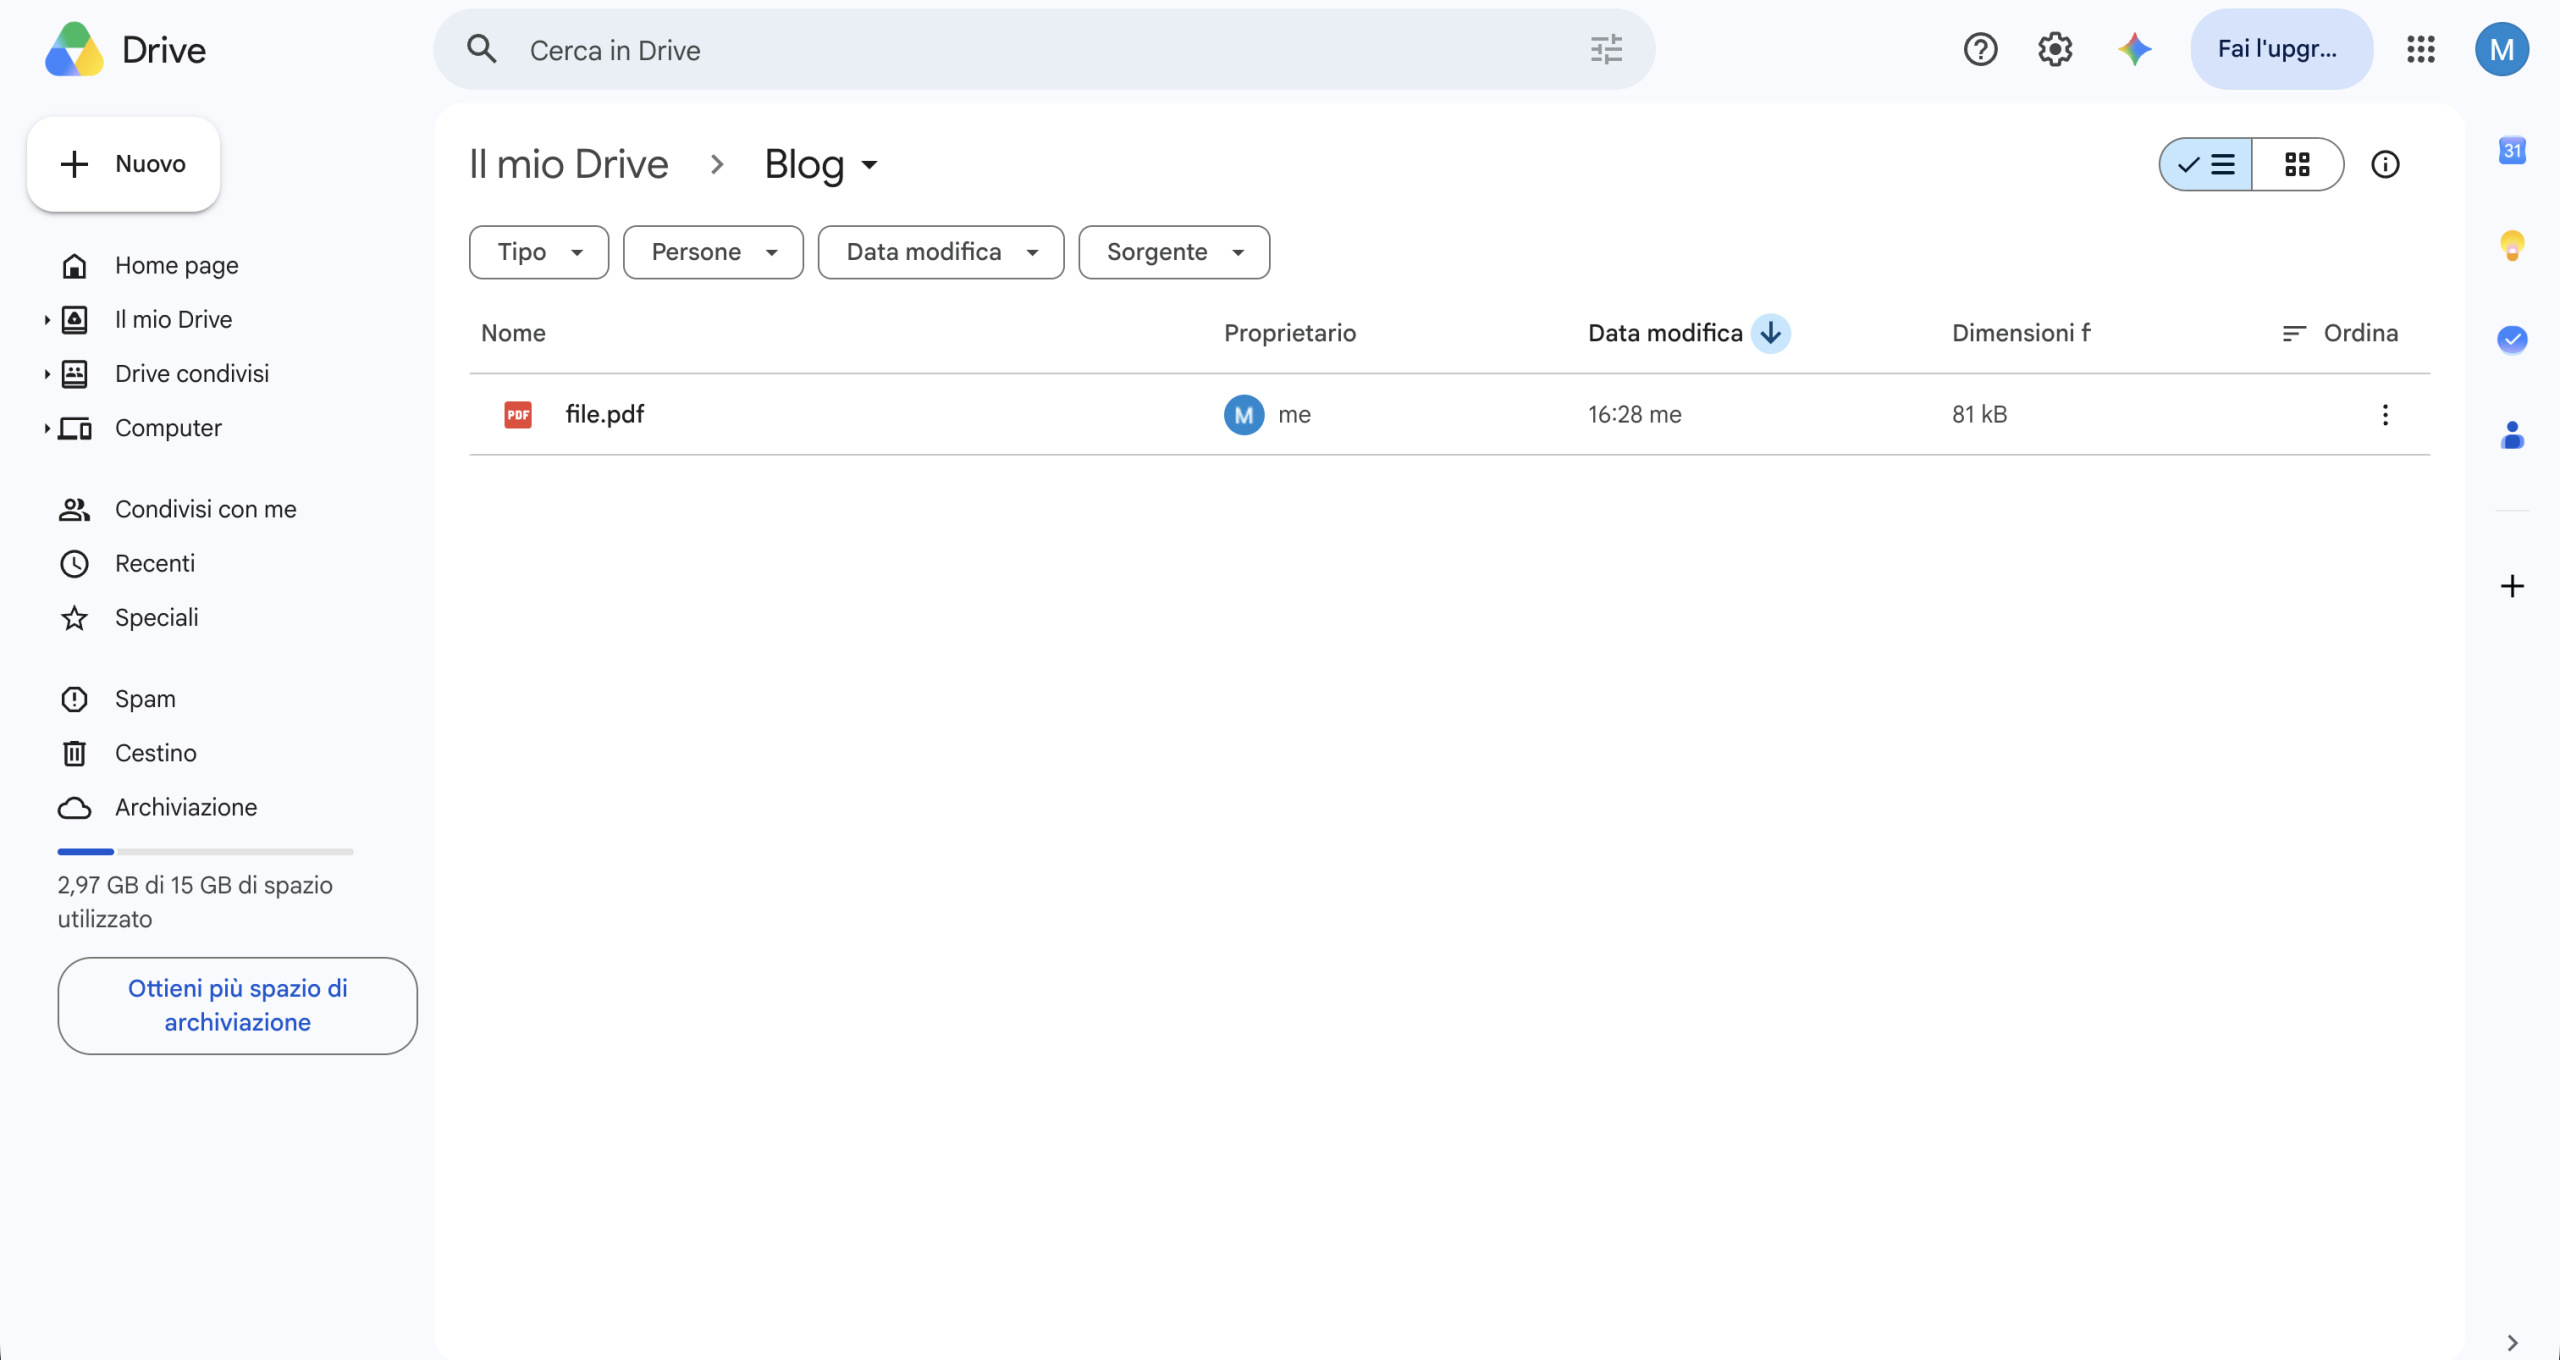Sort by Dimensioni column header
2560x1360 pixels.
[2021, 333]
